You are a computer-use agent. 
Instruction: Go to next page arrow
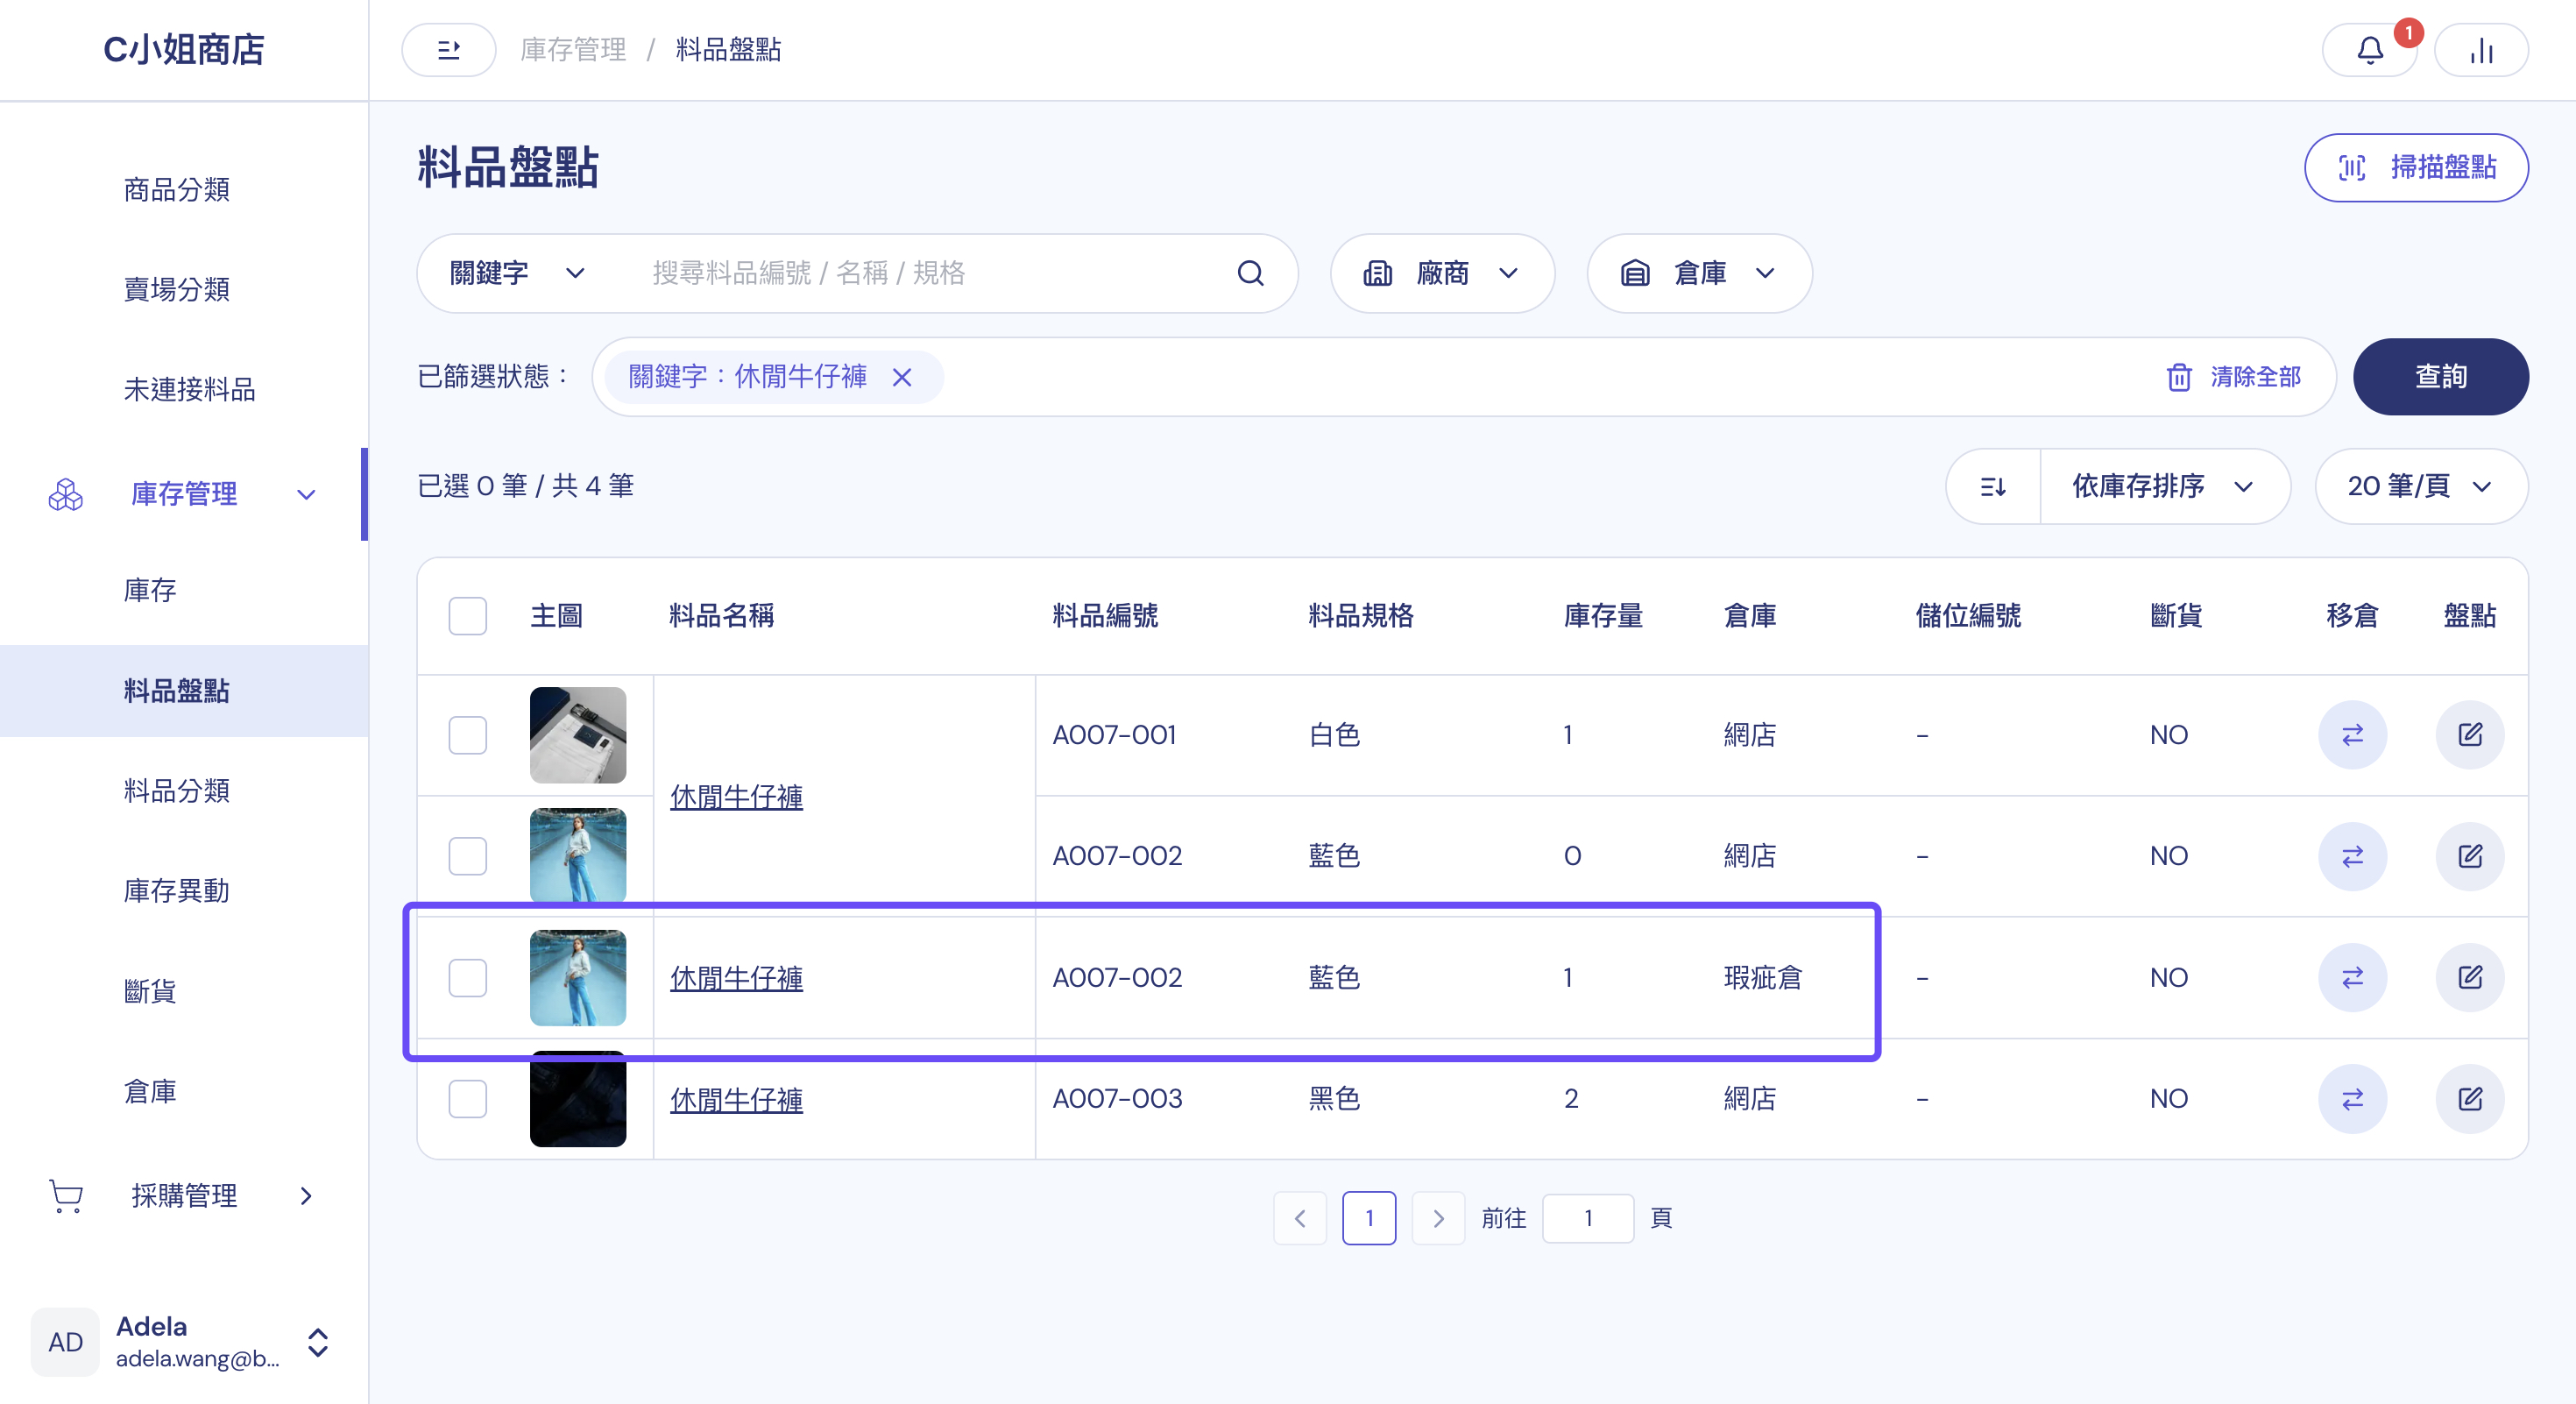[1438, 1218]
